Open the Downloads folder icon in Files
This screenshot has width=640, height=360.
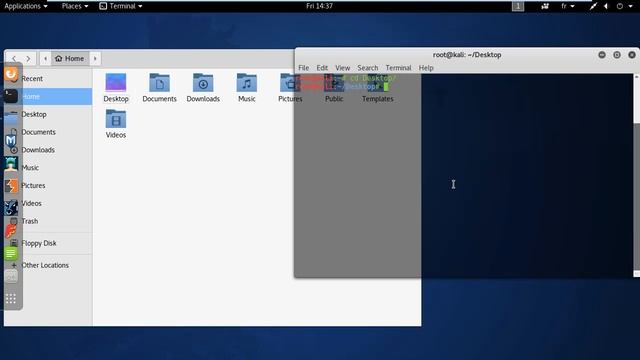[203, 83]
